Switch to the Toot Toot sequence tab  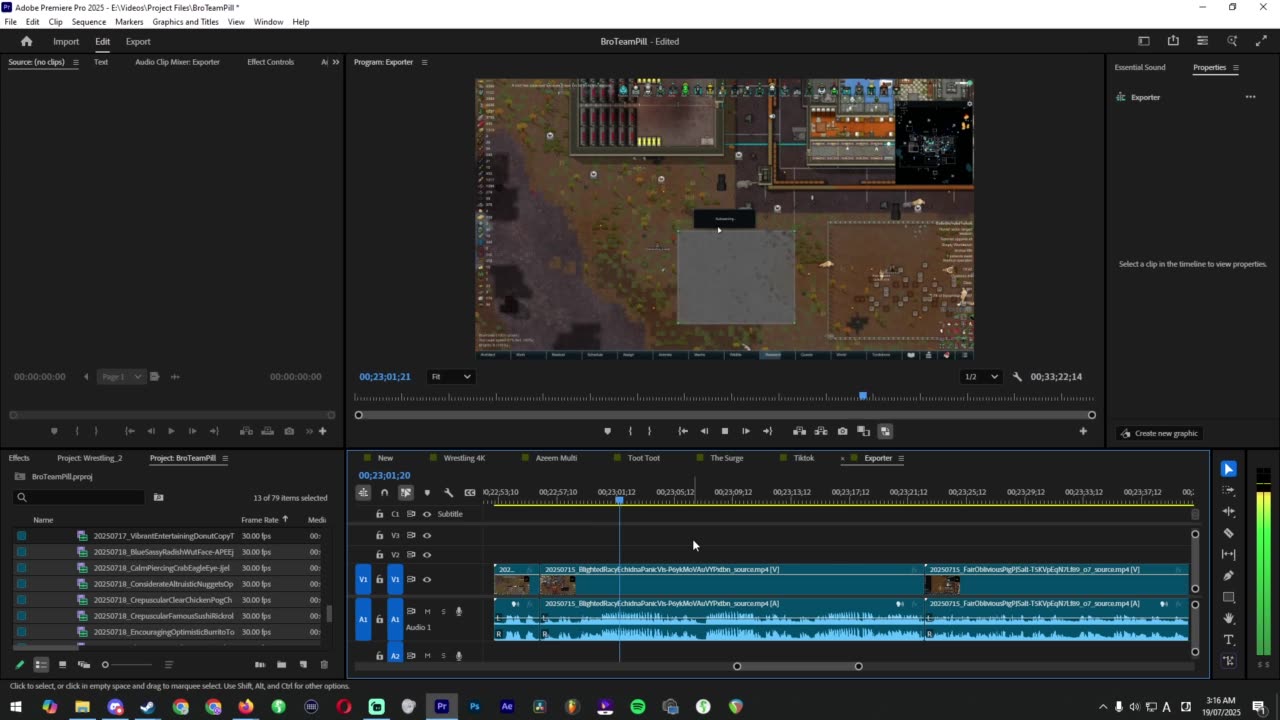tap(643, 458)
